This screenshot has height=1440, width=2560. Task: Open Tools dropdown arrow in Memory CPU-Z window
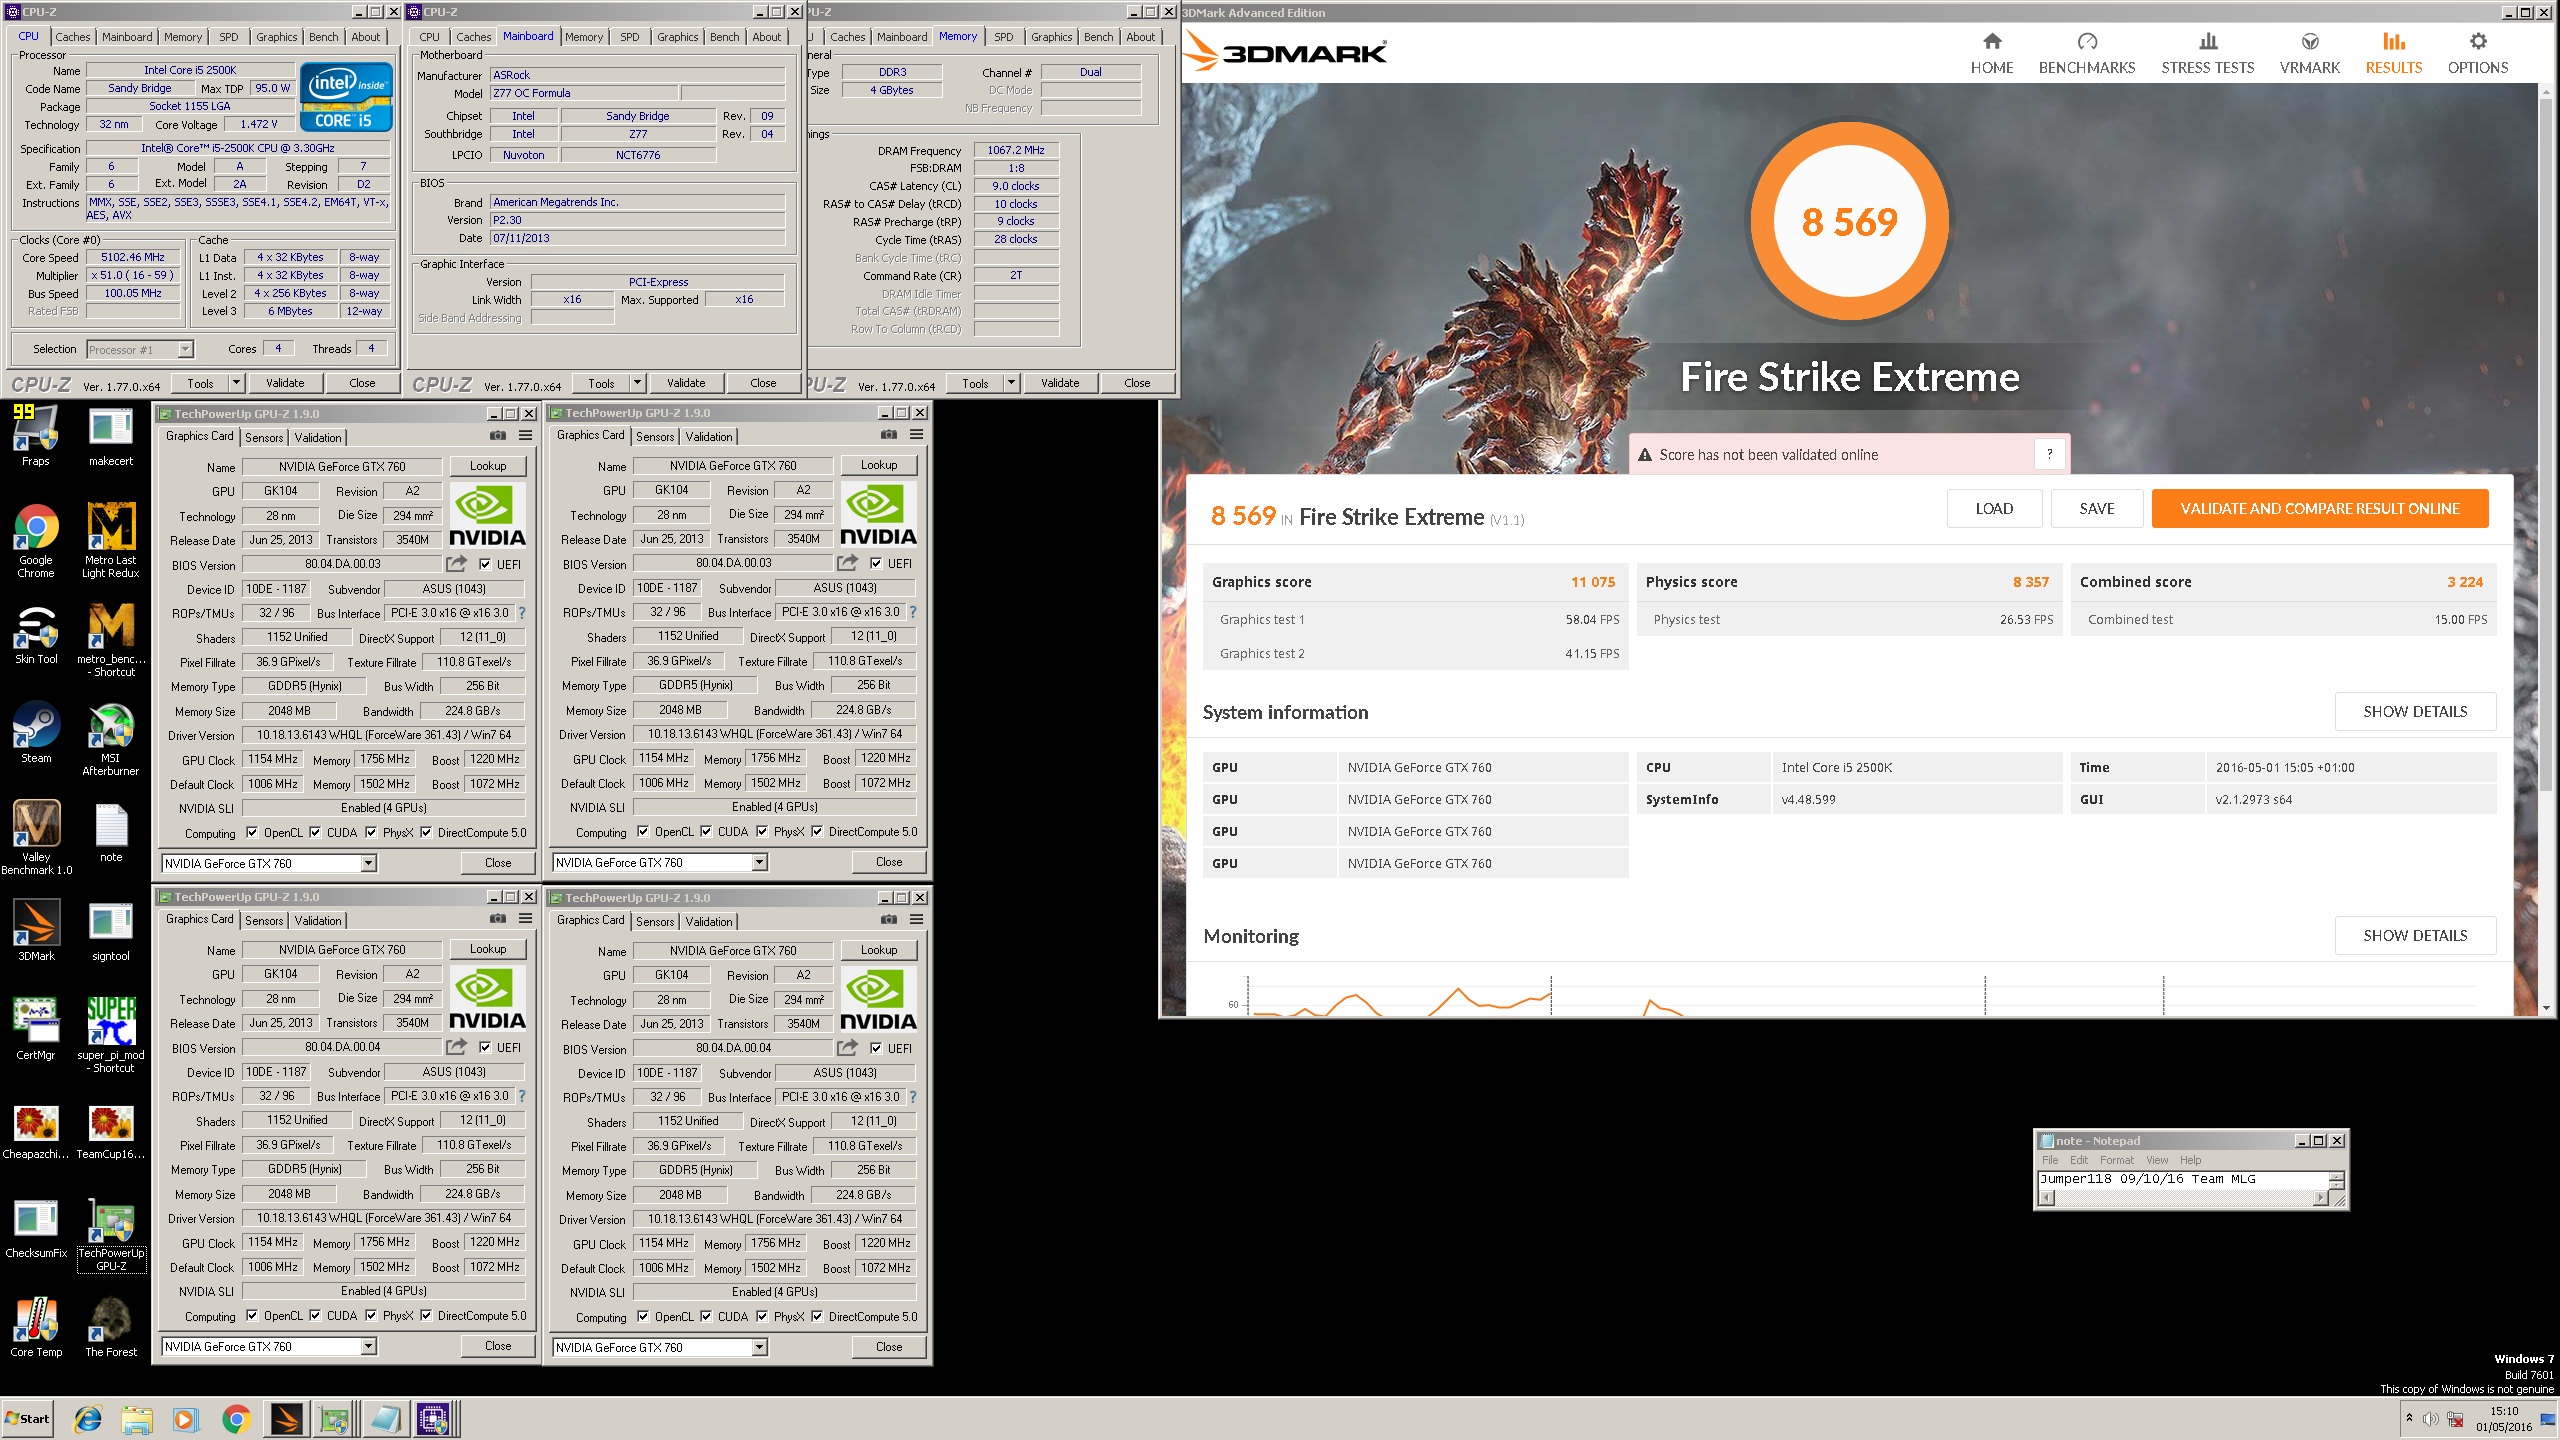click(1011, 383)
